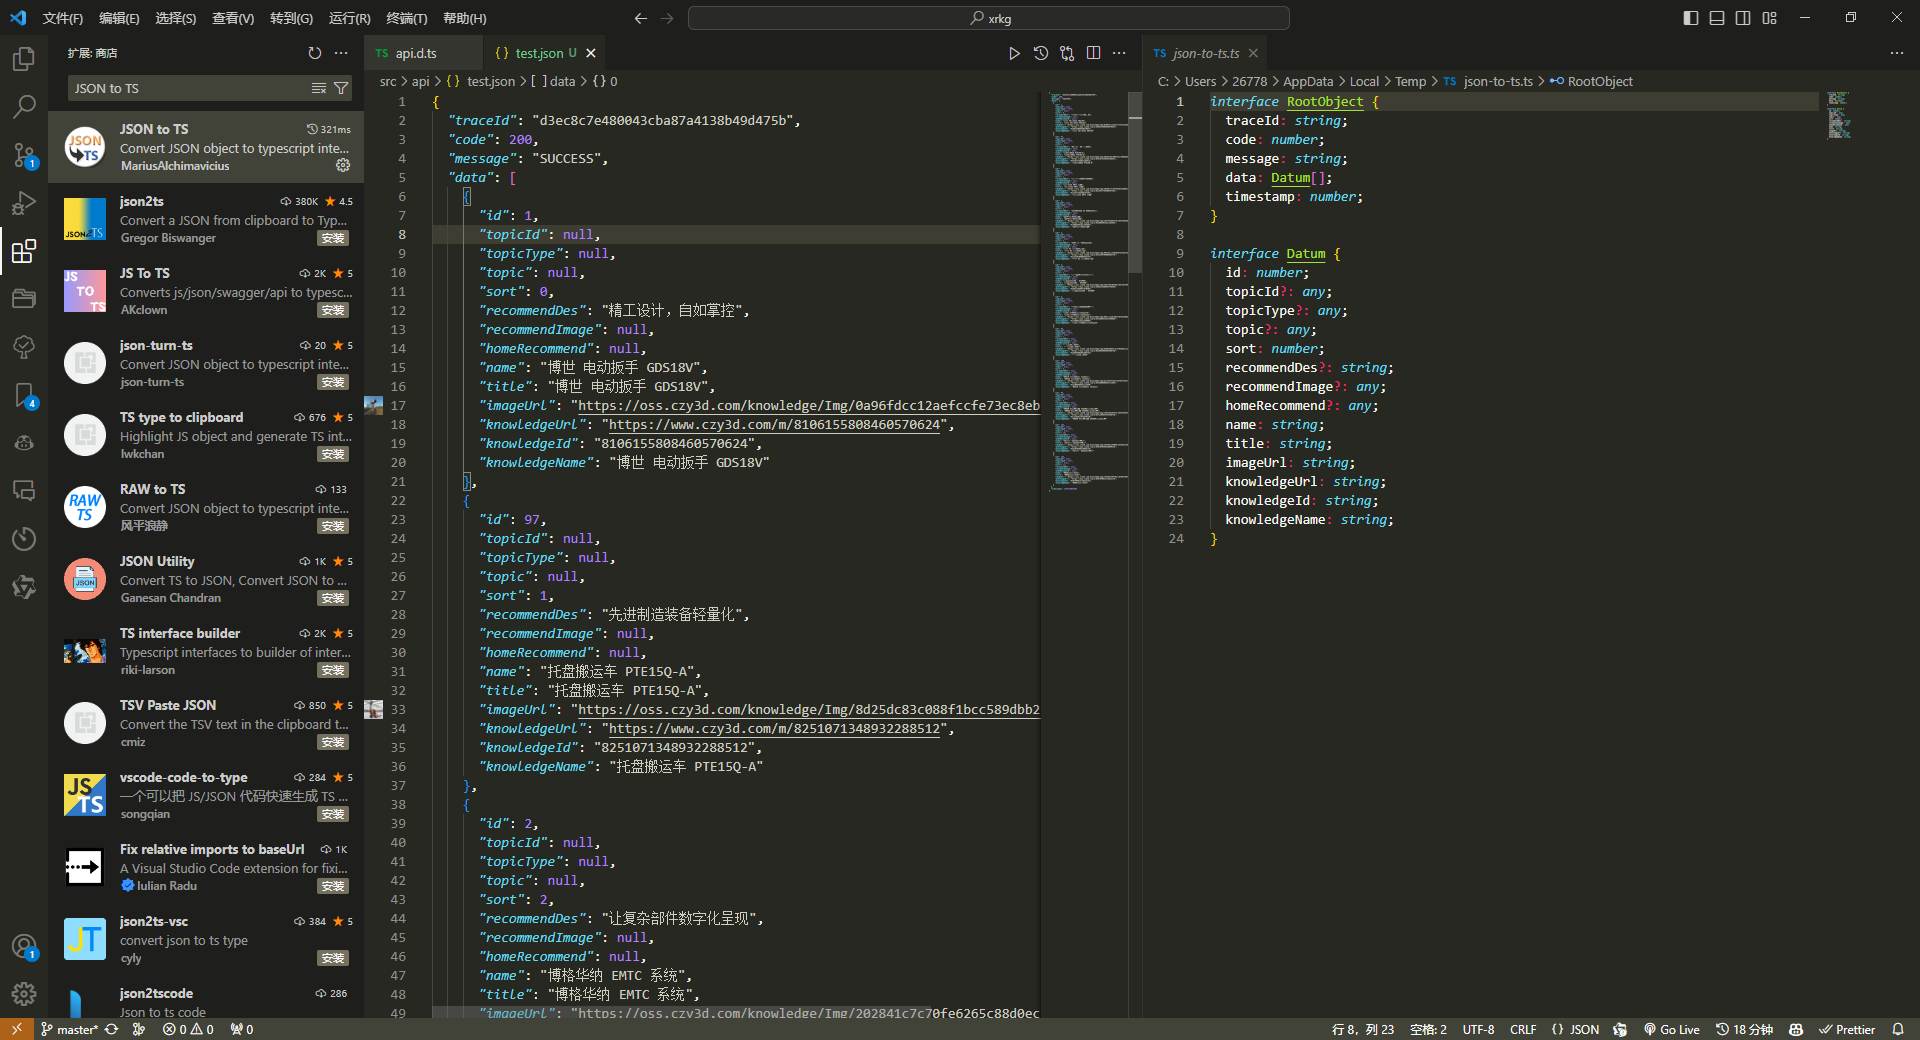Toggle the primary side bar visibility
Screen dimensions: 1920x1040
(1691, 18)
